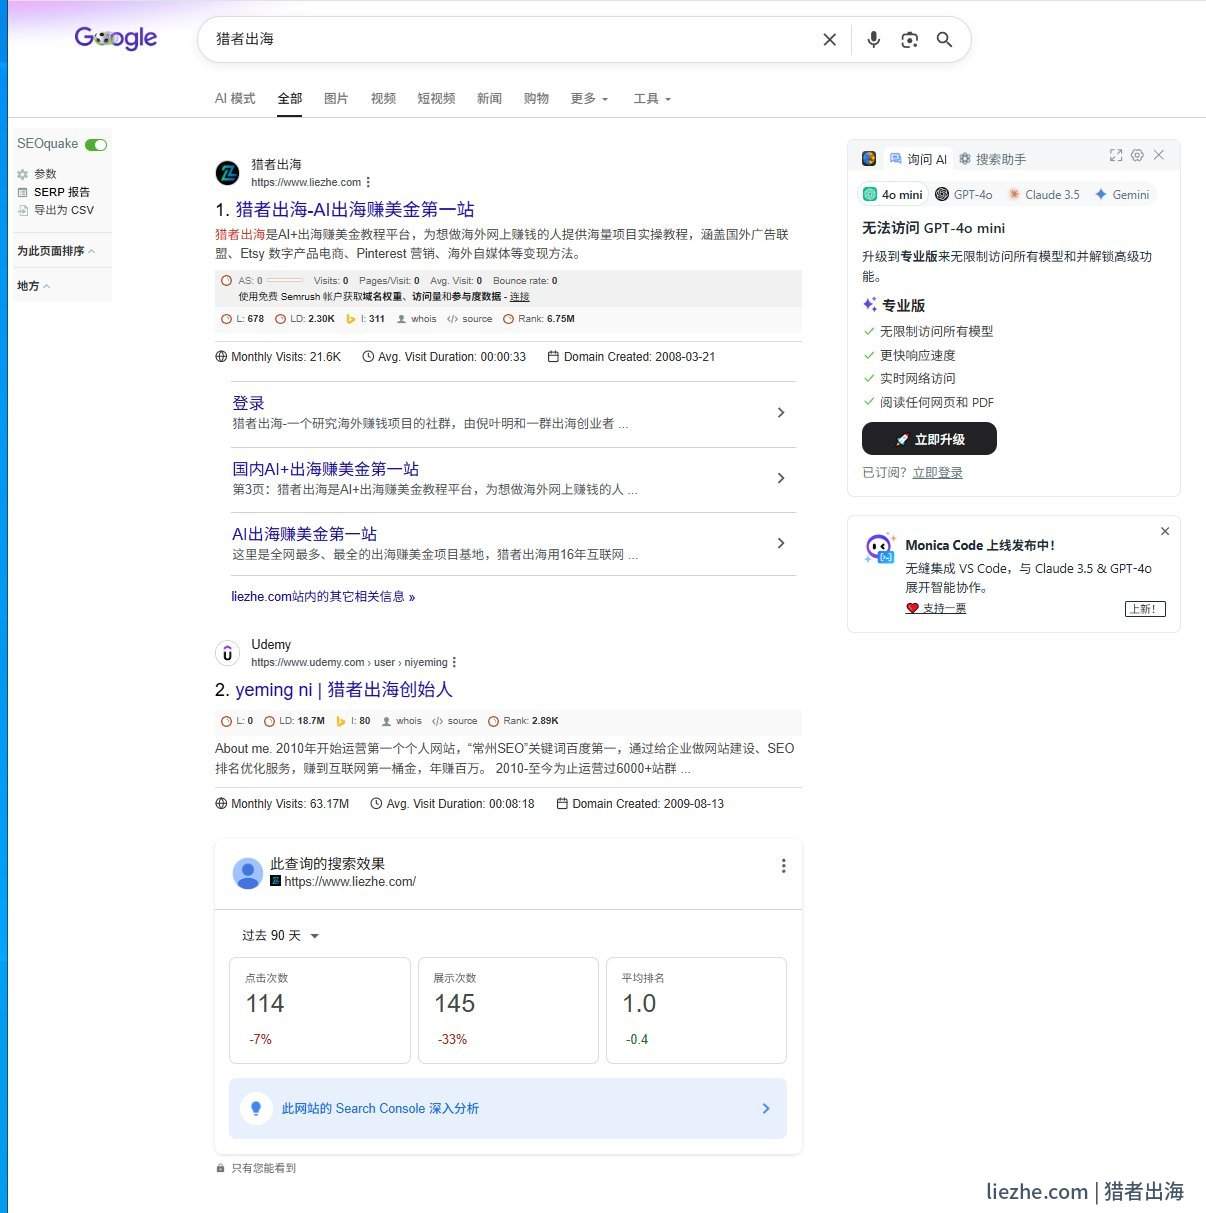Screen dimensions: 1206x1213
Task: Switch to the 询问 AI tab in Monica
Action: coord(918,159)
